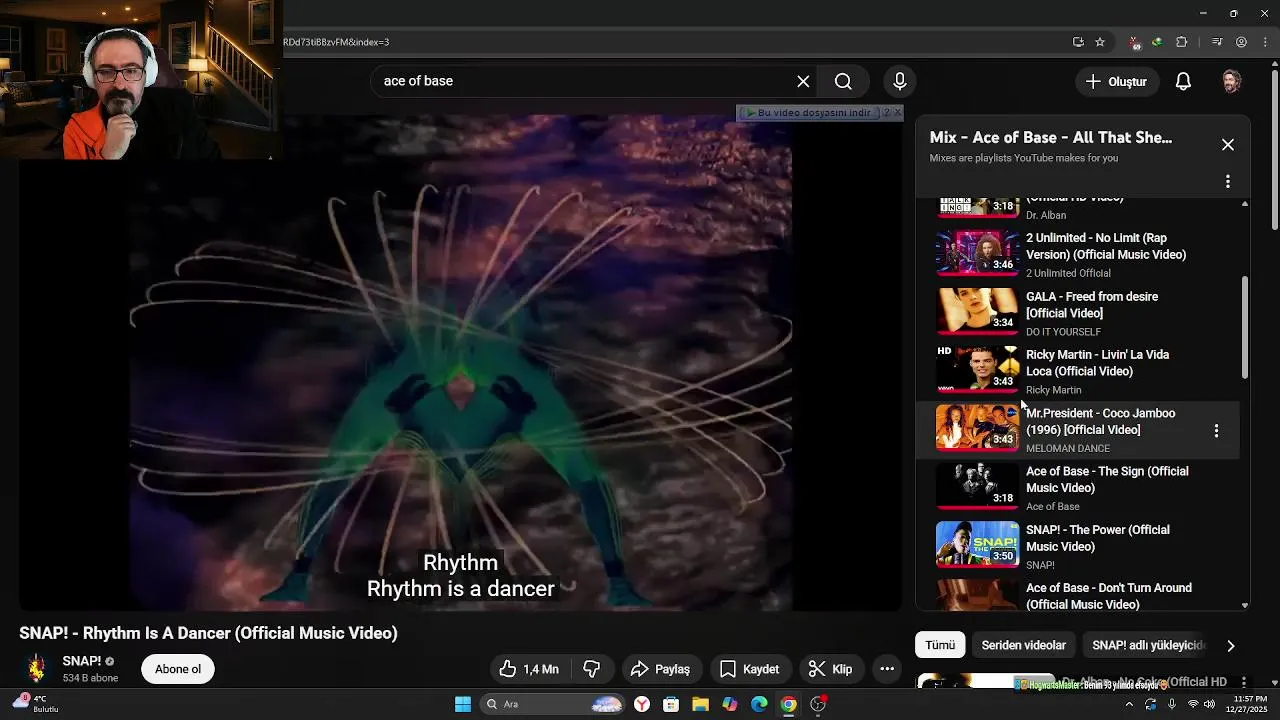
Task: Open the OBS icon in taskbar
Action: pos(818,704)
